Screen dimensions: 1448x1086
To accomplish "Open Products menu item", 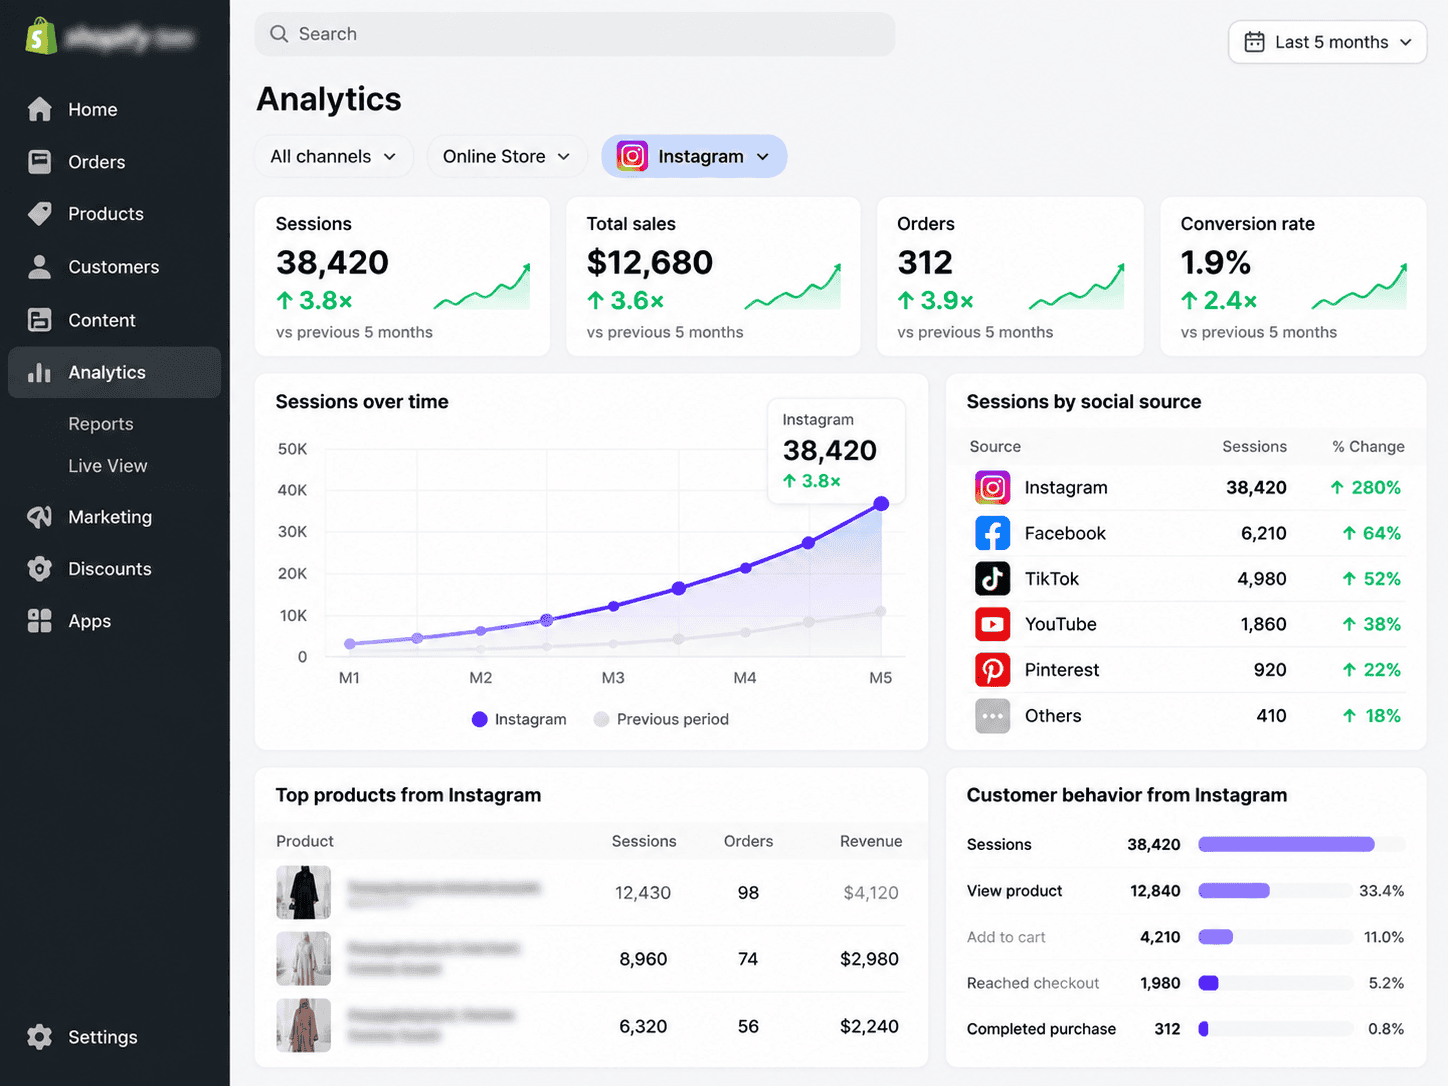I will click(114, 213).
